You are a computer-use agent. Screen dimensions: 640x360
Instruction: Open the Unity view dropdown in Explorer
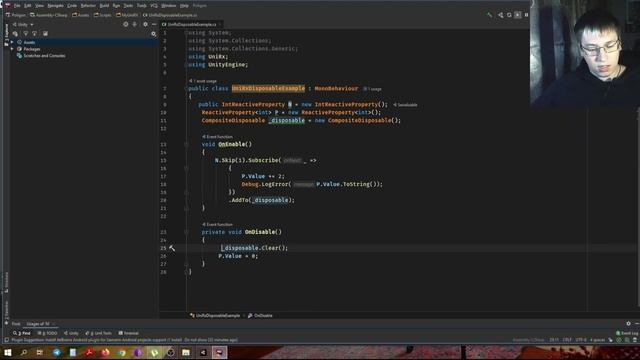click(x=23, y=24)
